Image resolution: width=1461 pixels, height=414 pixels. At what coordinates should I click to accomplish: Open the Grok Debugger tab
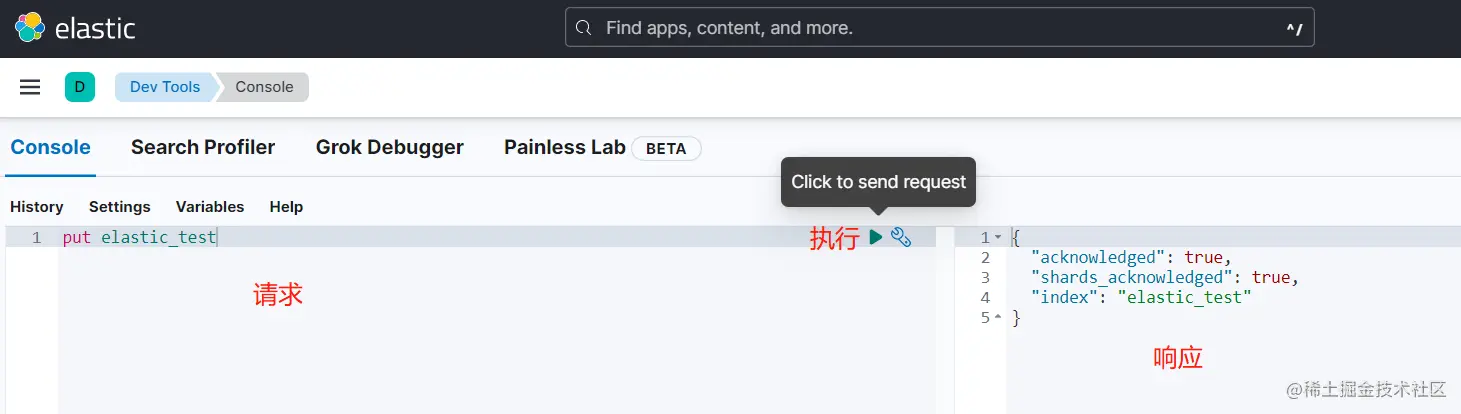pos(389,147)
